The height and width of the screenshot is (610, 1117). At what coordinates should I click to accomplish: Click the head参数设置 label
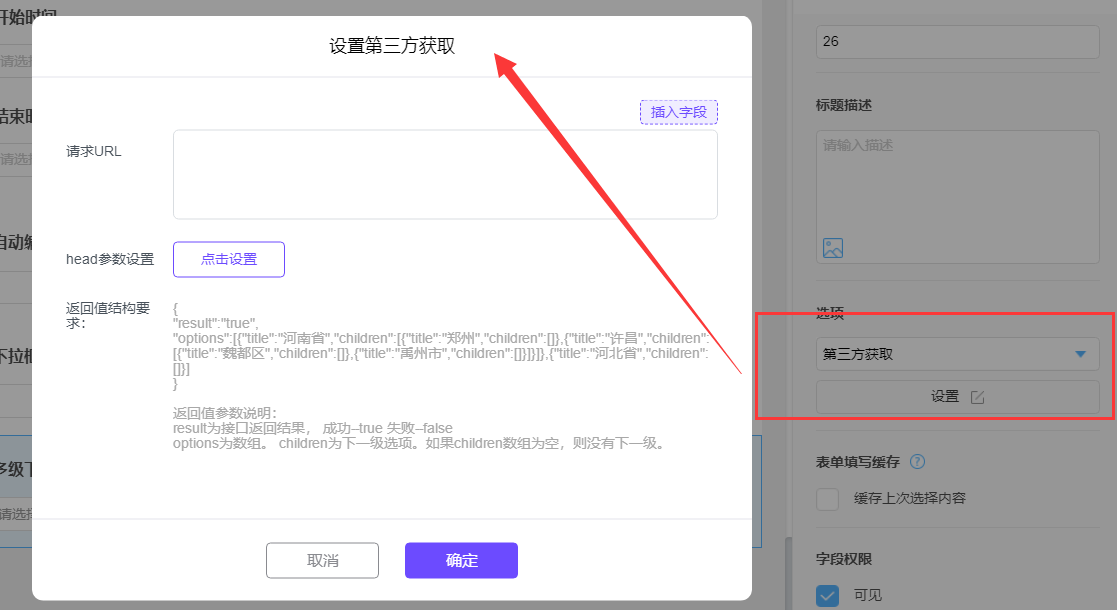point(110,259)
